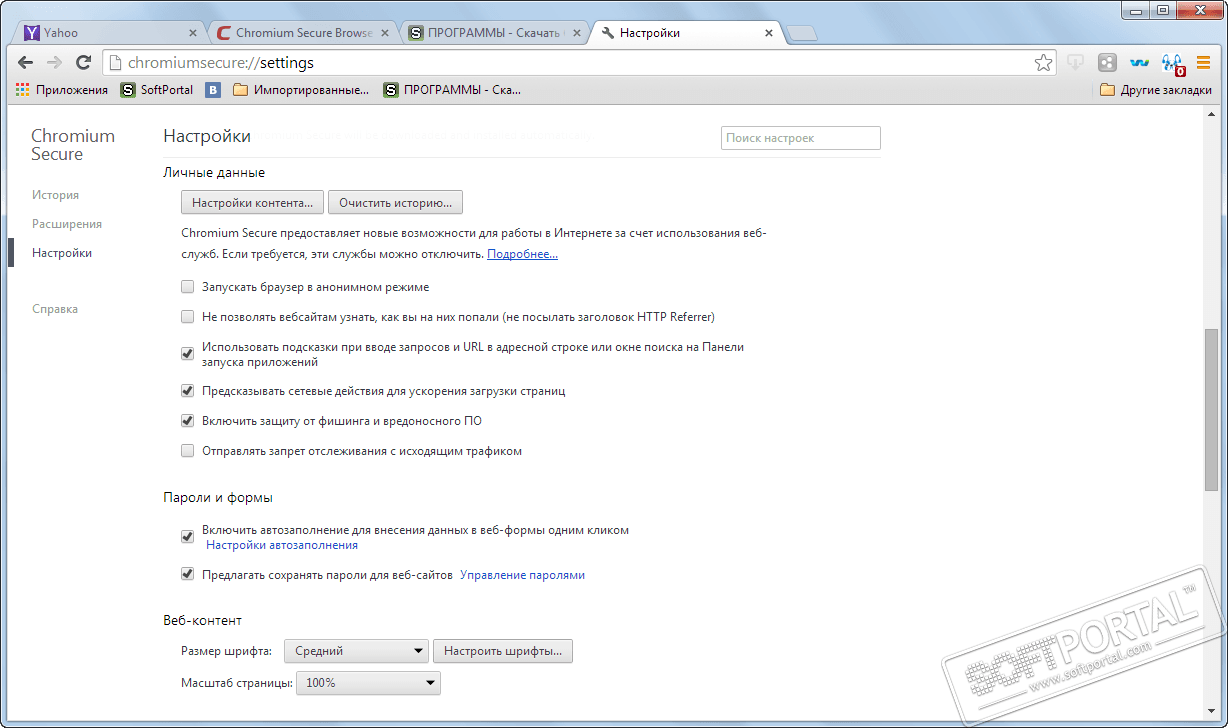Enable Отправлять запрет отслеживания checkbox
Image resolution: width=1228 pixels, height=728 pixels.
click(187, 451)
